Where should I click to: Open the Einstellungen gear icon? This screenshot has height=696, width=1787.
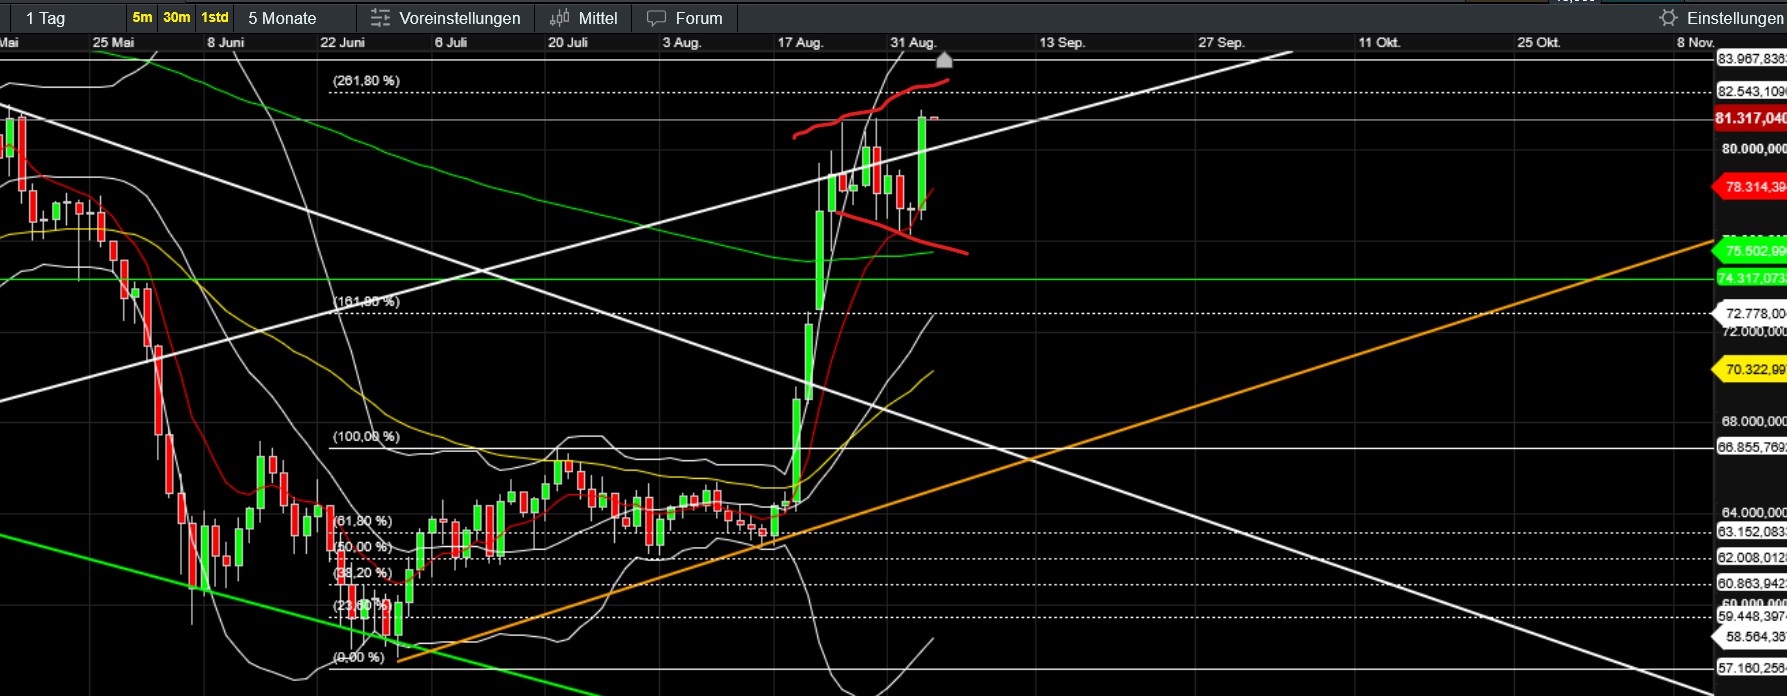point(1668,18)
